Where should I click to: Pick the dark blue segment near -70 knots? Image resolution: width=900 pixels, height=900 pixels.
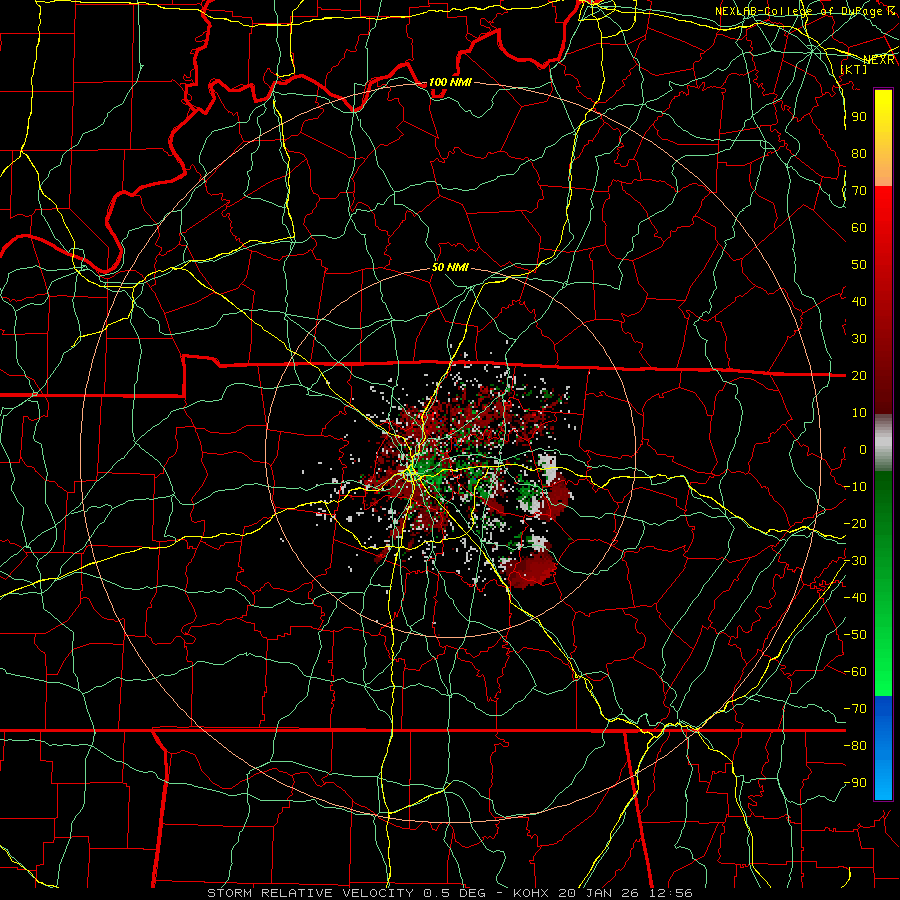pyautogui.click(x=883, y=712)
